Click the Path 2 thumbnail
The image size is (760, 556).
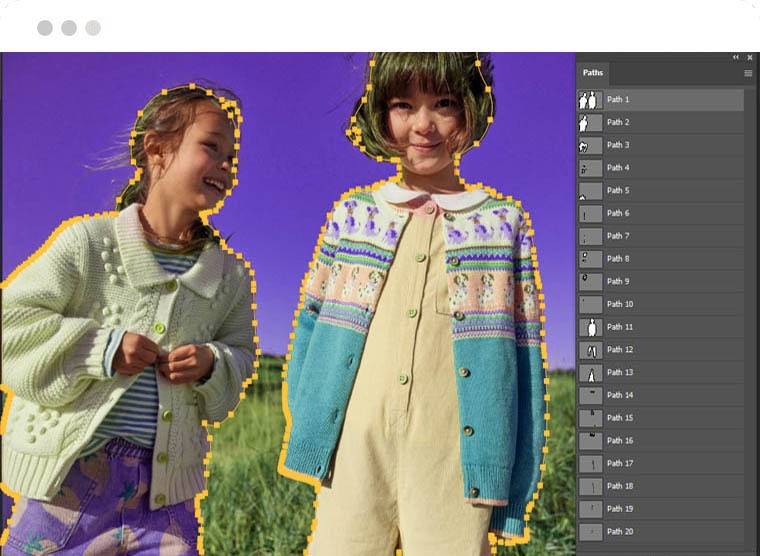590,122
